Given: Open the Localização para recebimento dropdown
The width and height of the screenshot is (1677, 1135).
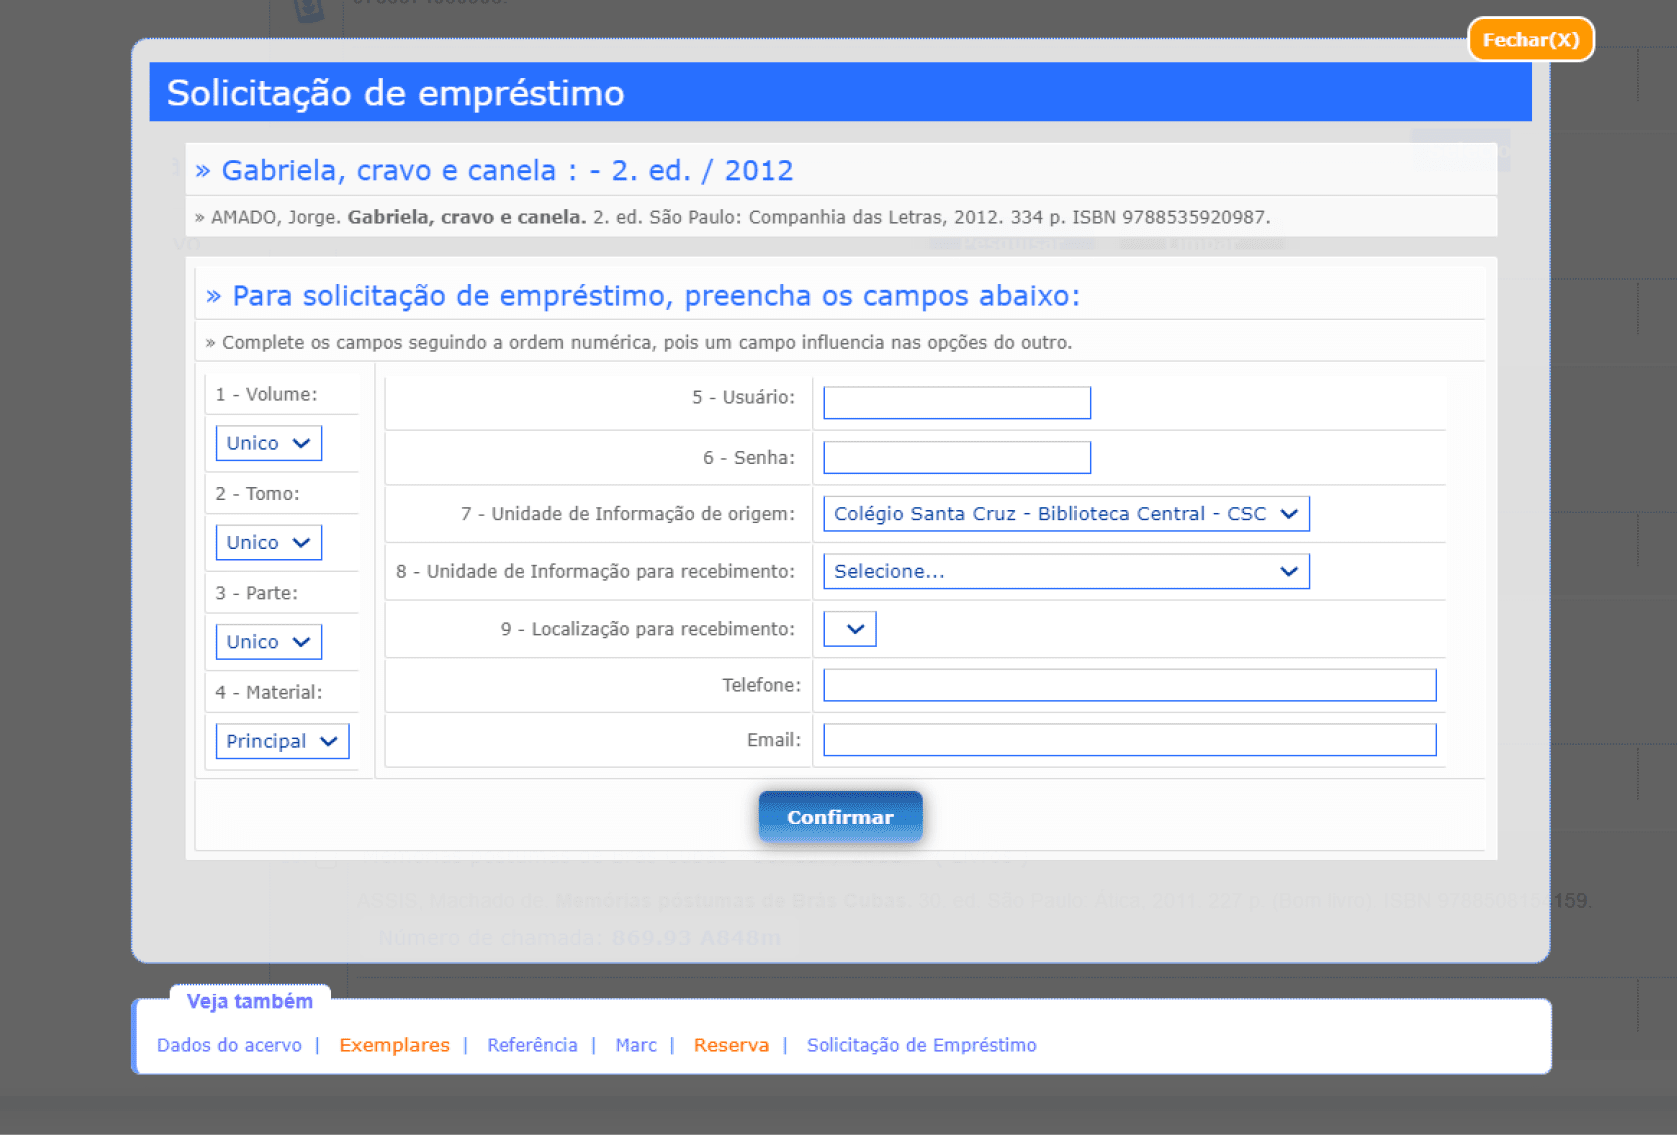Looking at the screenshot, I should click(x=849, y=629).
